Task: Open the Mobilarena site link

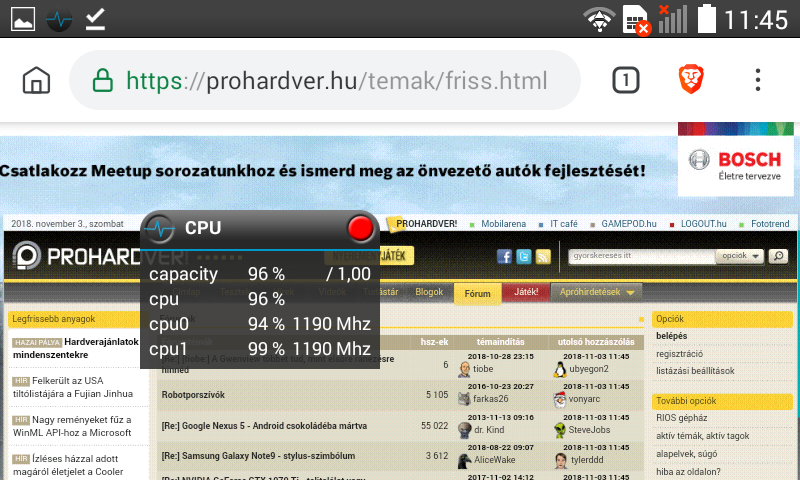Action: [x=503, y=224]
